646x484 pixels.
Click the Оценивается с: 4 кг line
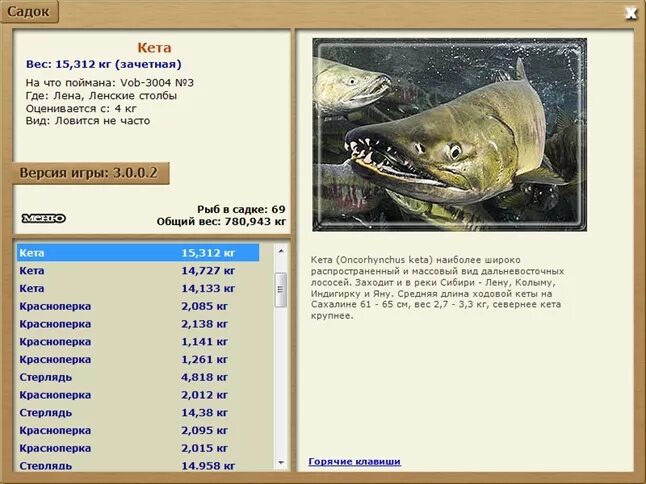81,108
